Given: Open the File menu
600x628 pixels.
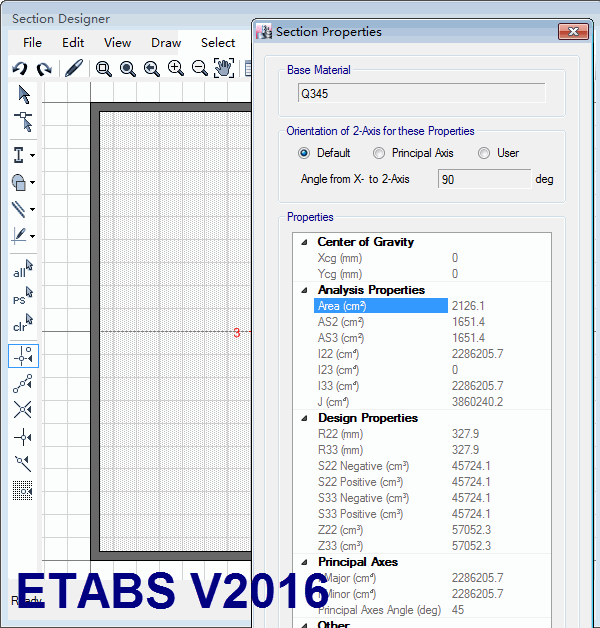Looking at the screenshot, I should (32, 43).
